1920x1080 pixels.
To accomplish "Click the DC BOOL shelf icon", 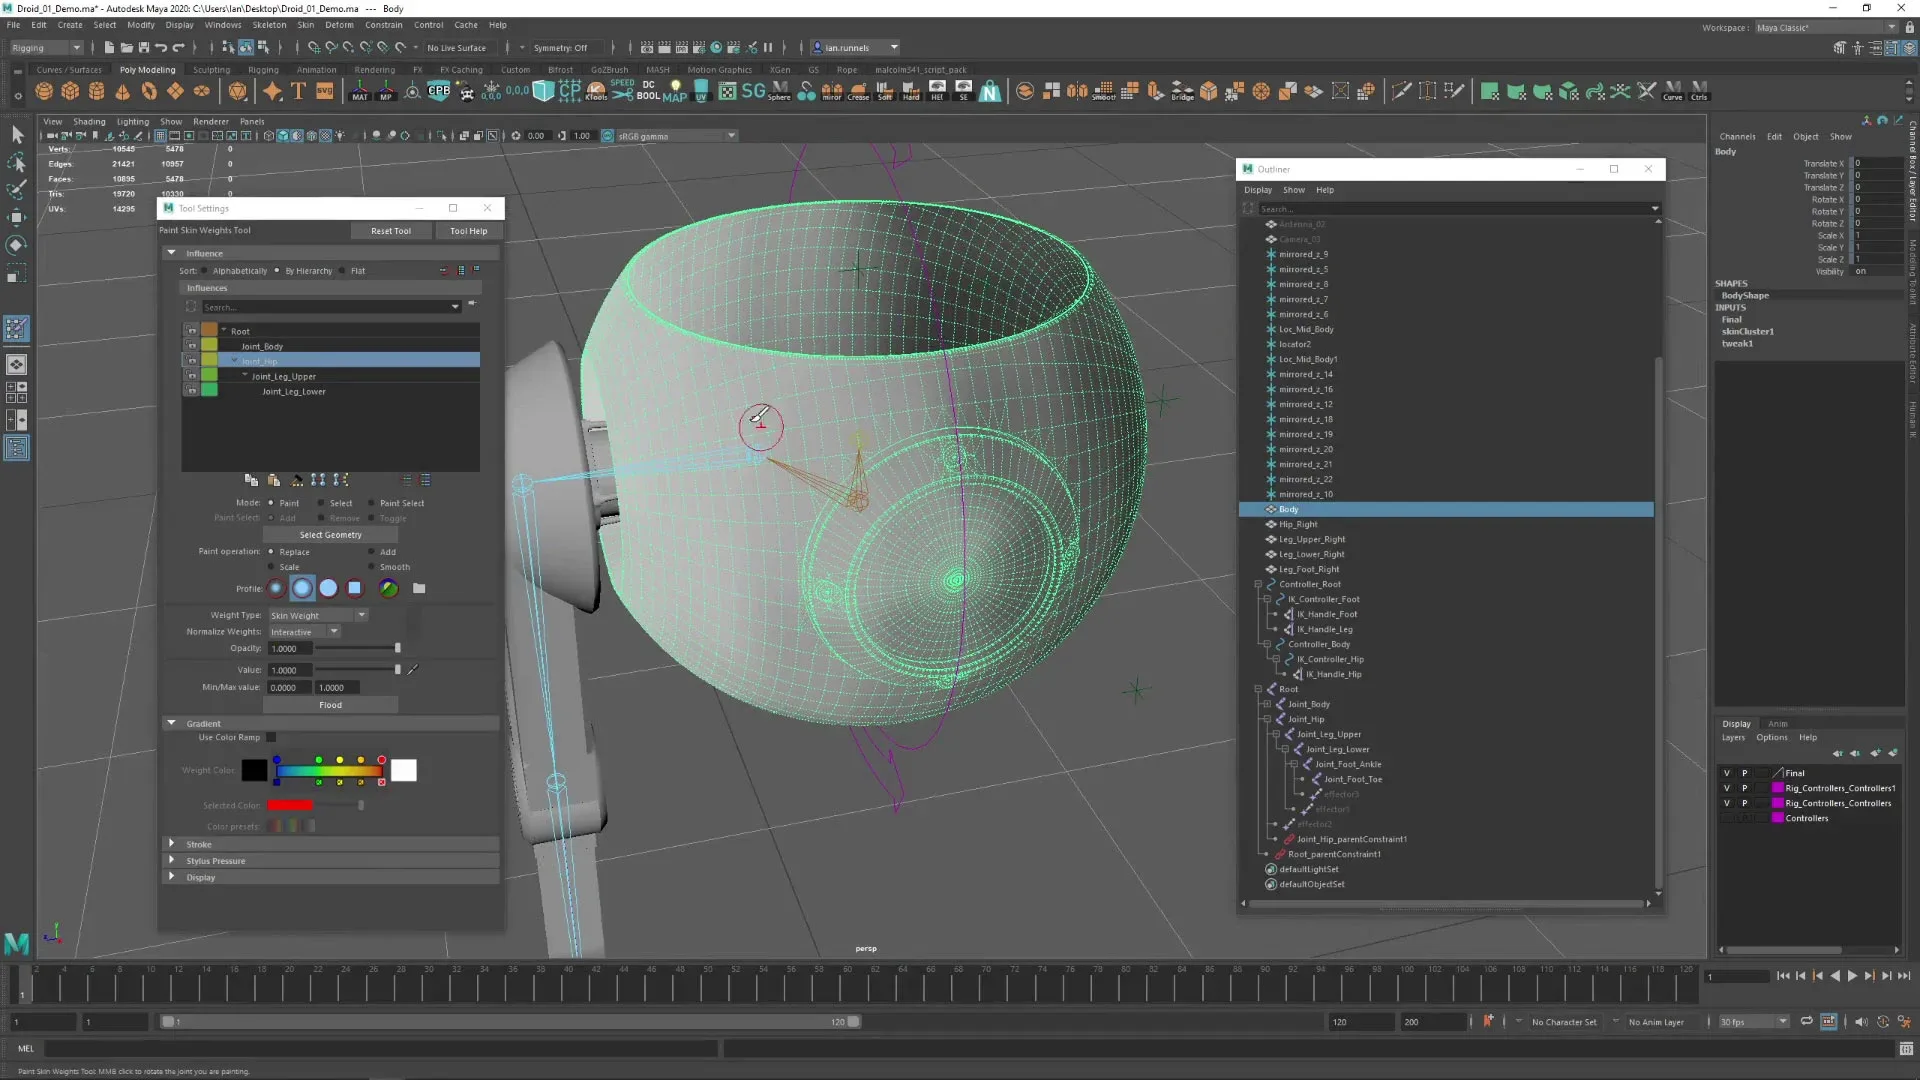I will (x=647, y=91).
